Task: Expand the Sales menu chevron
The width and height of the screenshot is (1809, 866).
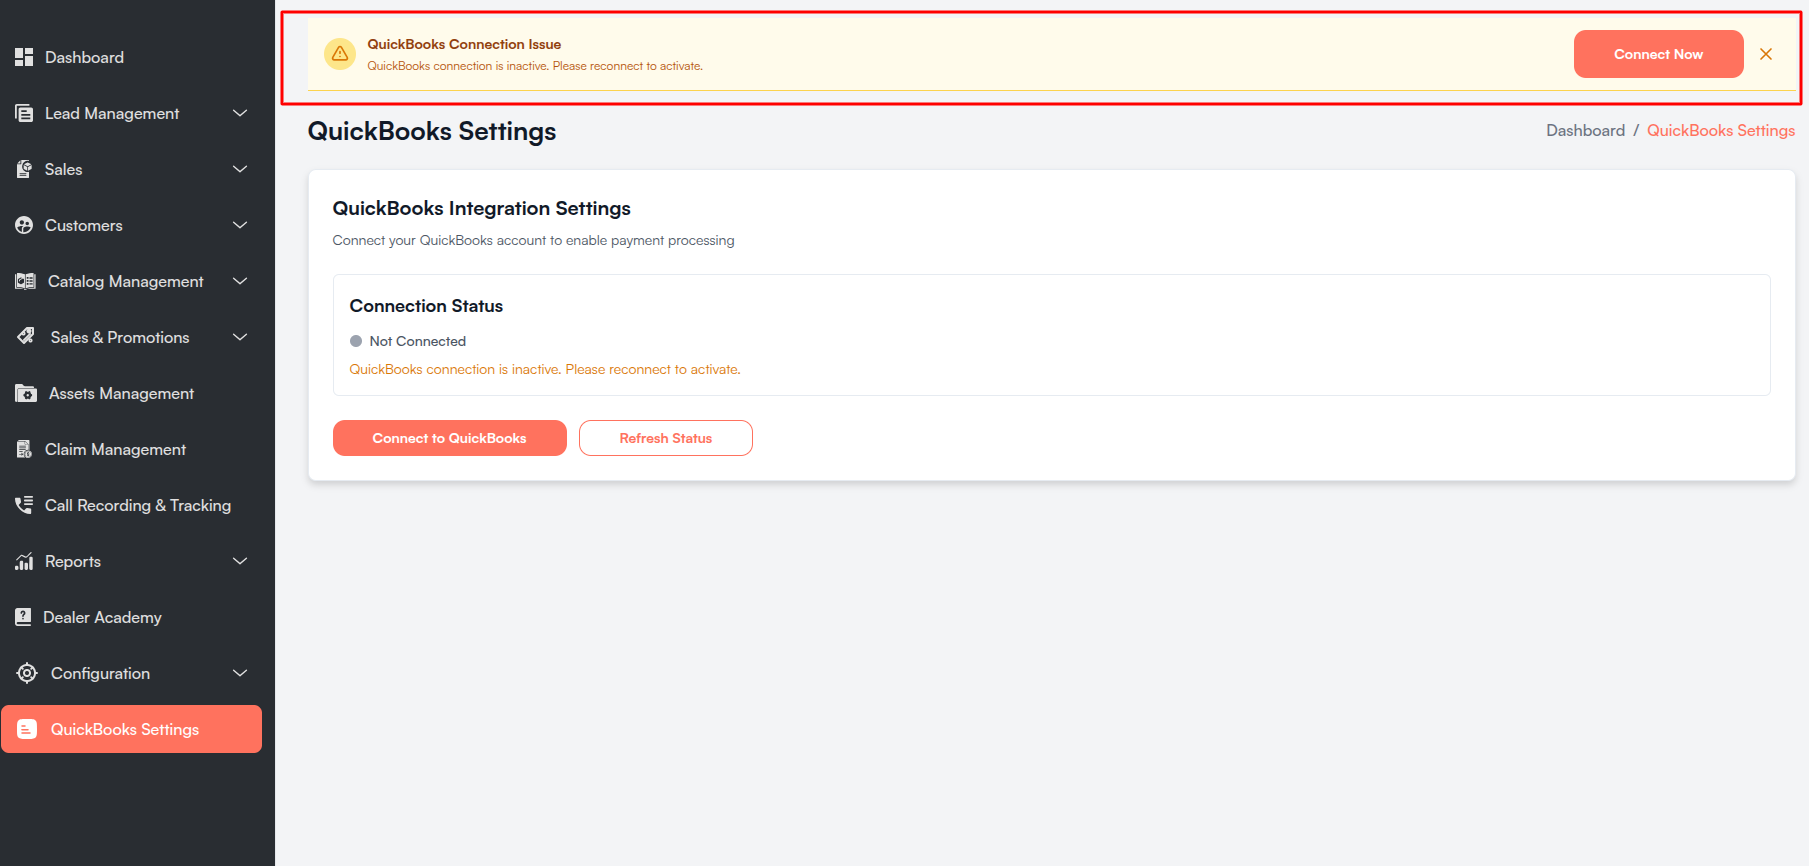Action: 240,169
